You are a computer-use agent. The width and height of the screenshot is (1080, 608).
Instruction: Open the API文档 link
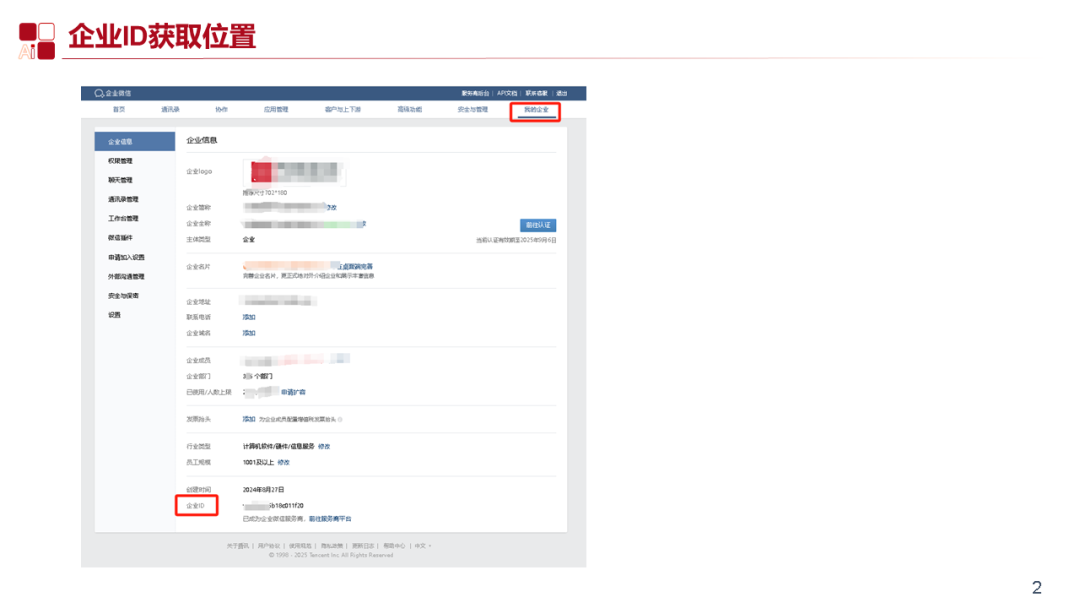507,93
